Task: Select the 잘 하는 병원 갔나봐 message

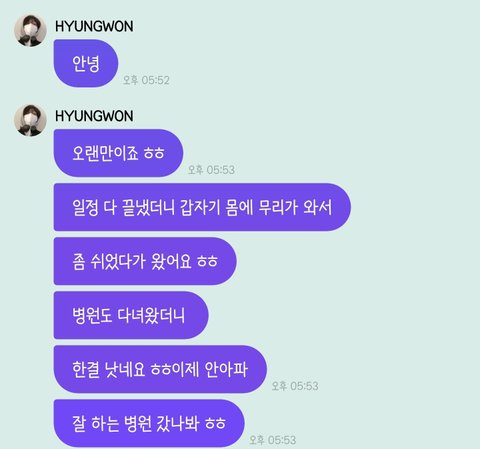Action: click(149, 423)
